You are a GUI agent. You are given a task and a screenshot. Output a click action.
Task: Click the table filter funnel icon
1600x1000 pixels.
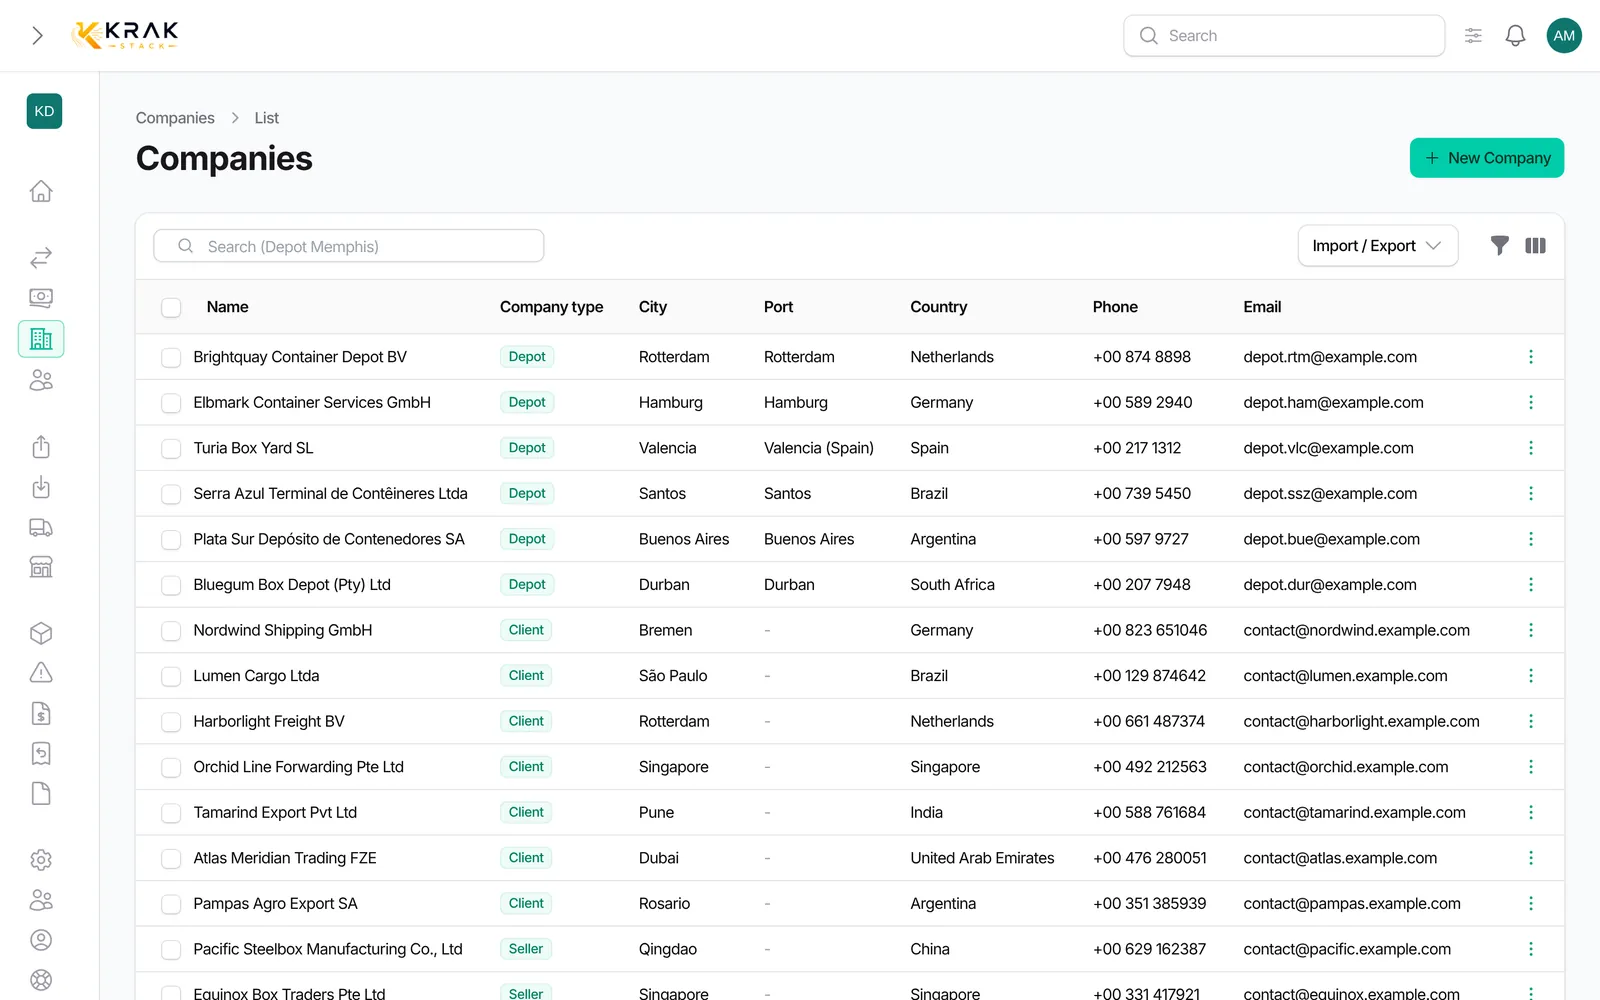point(1499,246)
